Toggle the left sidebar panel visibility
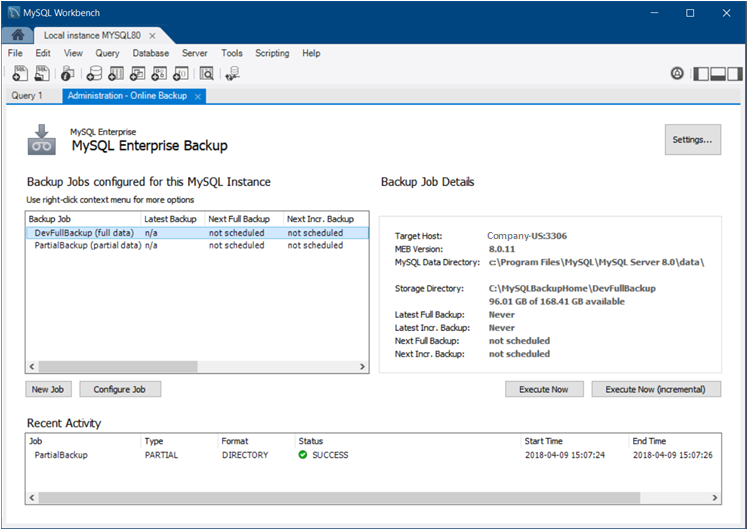This screenshot has width=748, height=530. (x=701, y=73)
